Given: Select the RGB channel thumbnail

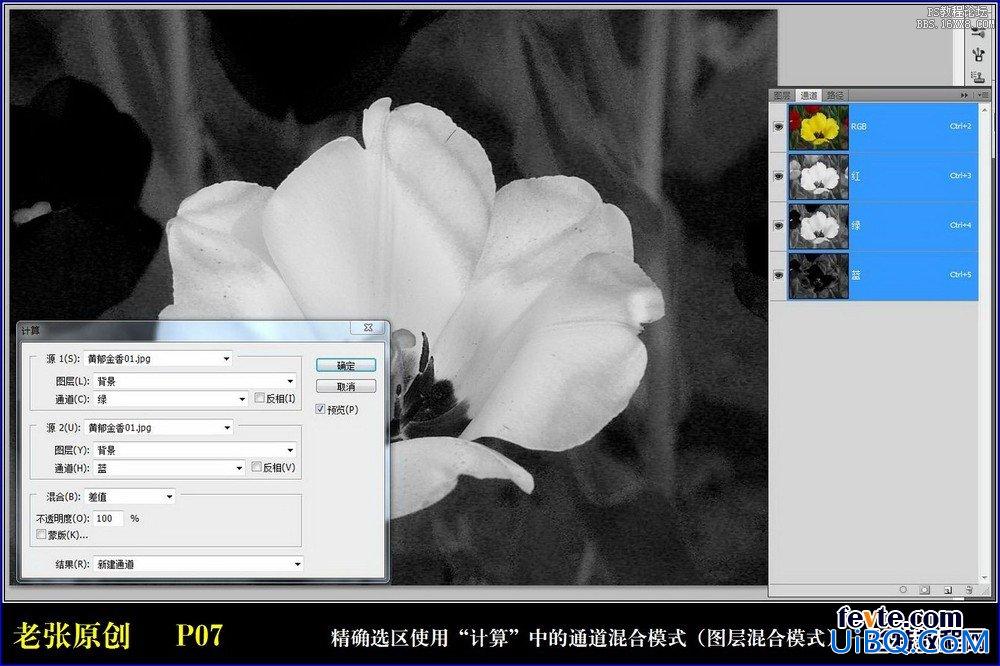Looking at the screenshot, I should (x=819, y=128).
